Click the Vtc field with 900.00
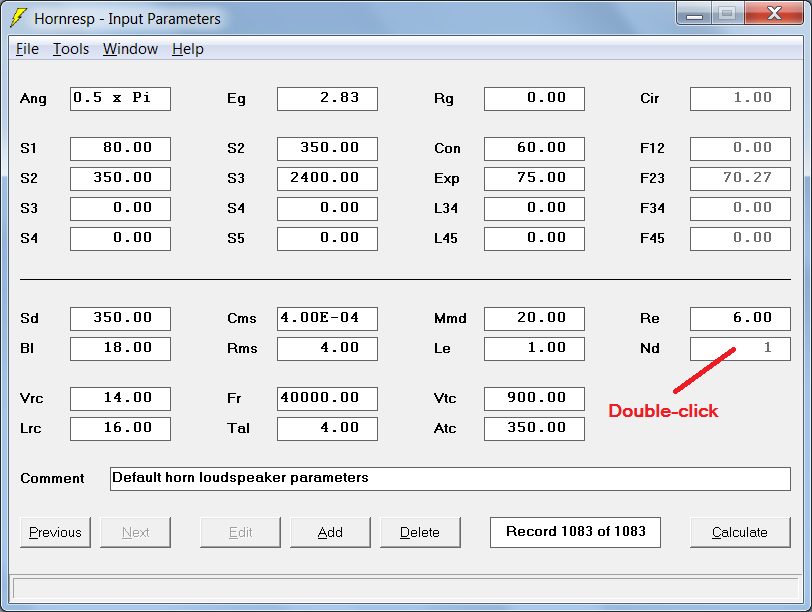This screenshot has height=612, width=812. tap(534, 399)
